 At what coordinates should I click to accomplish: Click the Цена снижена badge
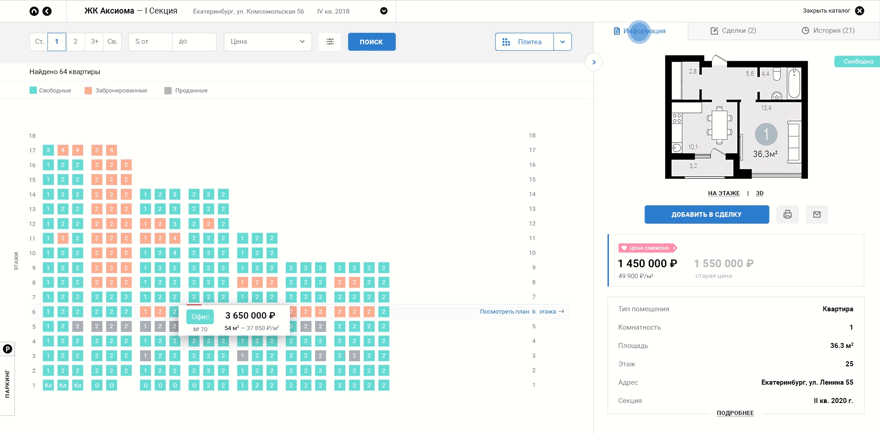[648, 248]
